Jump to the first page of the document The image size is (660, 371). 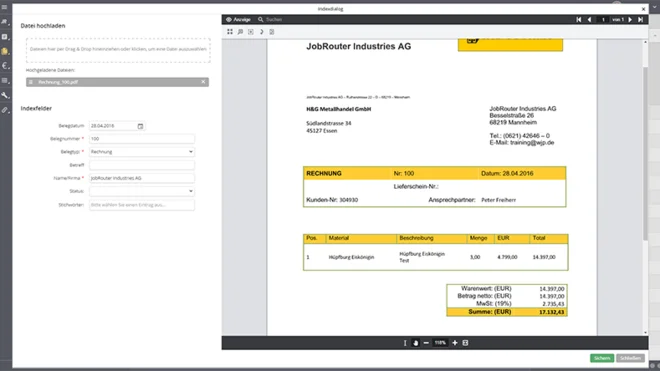click(x=579, y=19)
